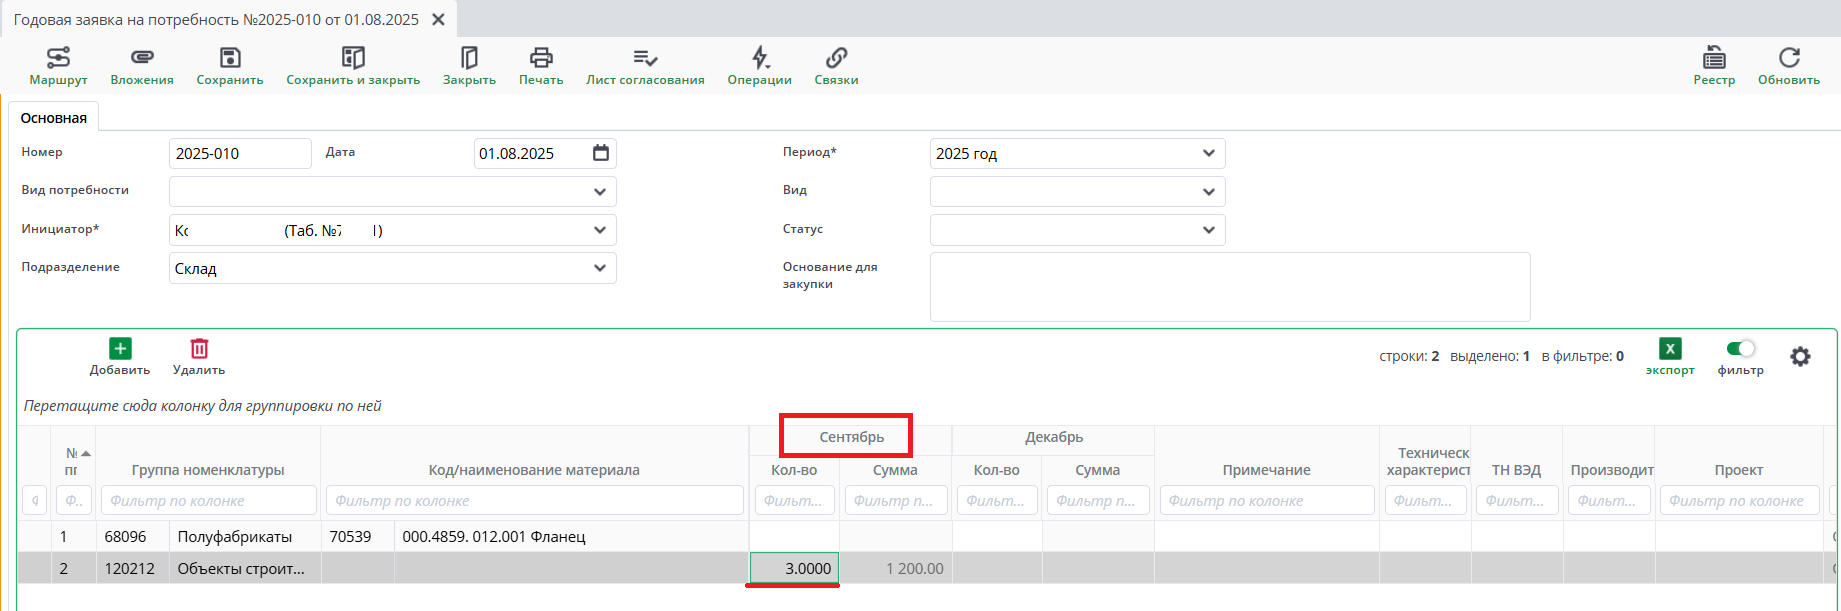Click the Вложения attachments paperclip icon
Image resolution: width=1841 pixels, height=611 pixels.
pyautogui.click(x=142, y=58)
